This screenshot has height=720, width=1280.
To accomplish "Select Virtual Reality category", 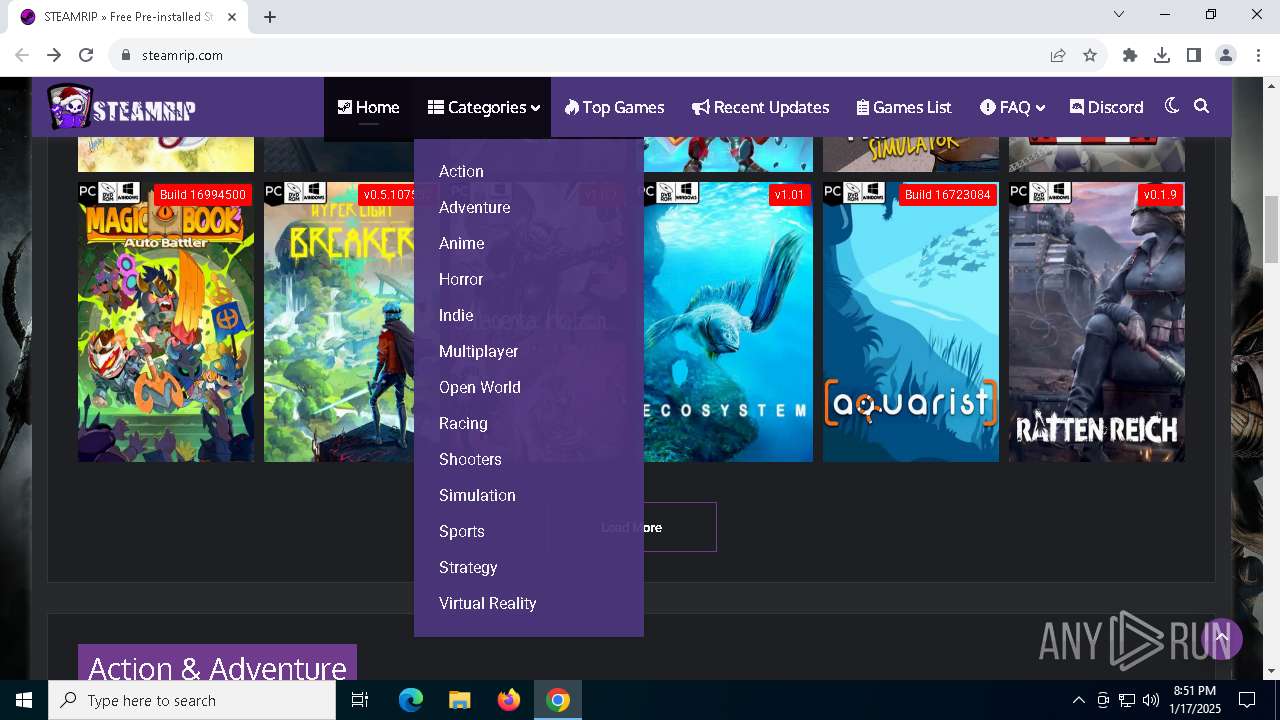I will [487, 603].
